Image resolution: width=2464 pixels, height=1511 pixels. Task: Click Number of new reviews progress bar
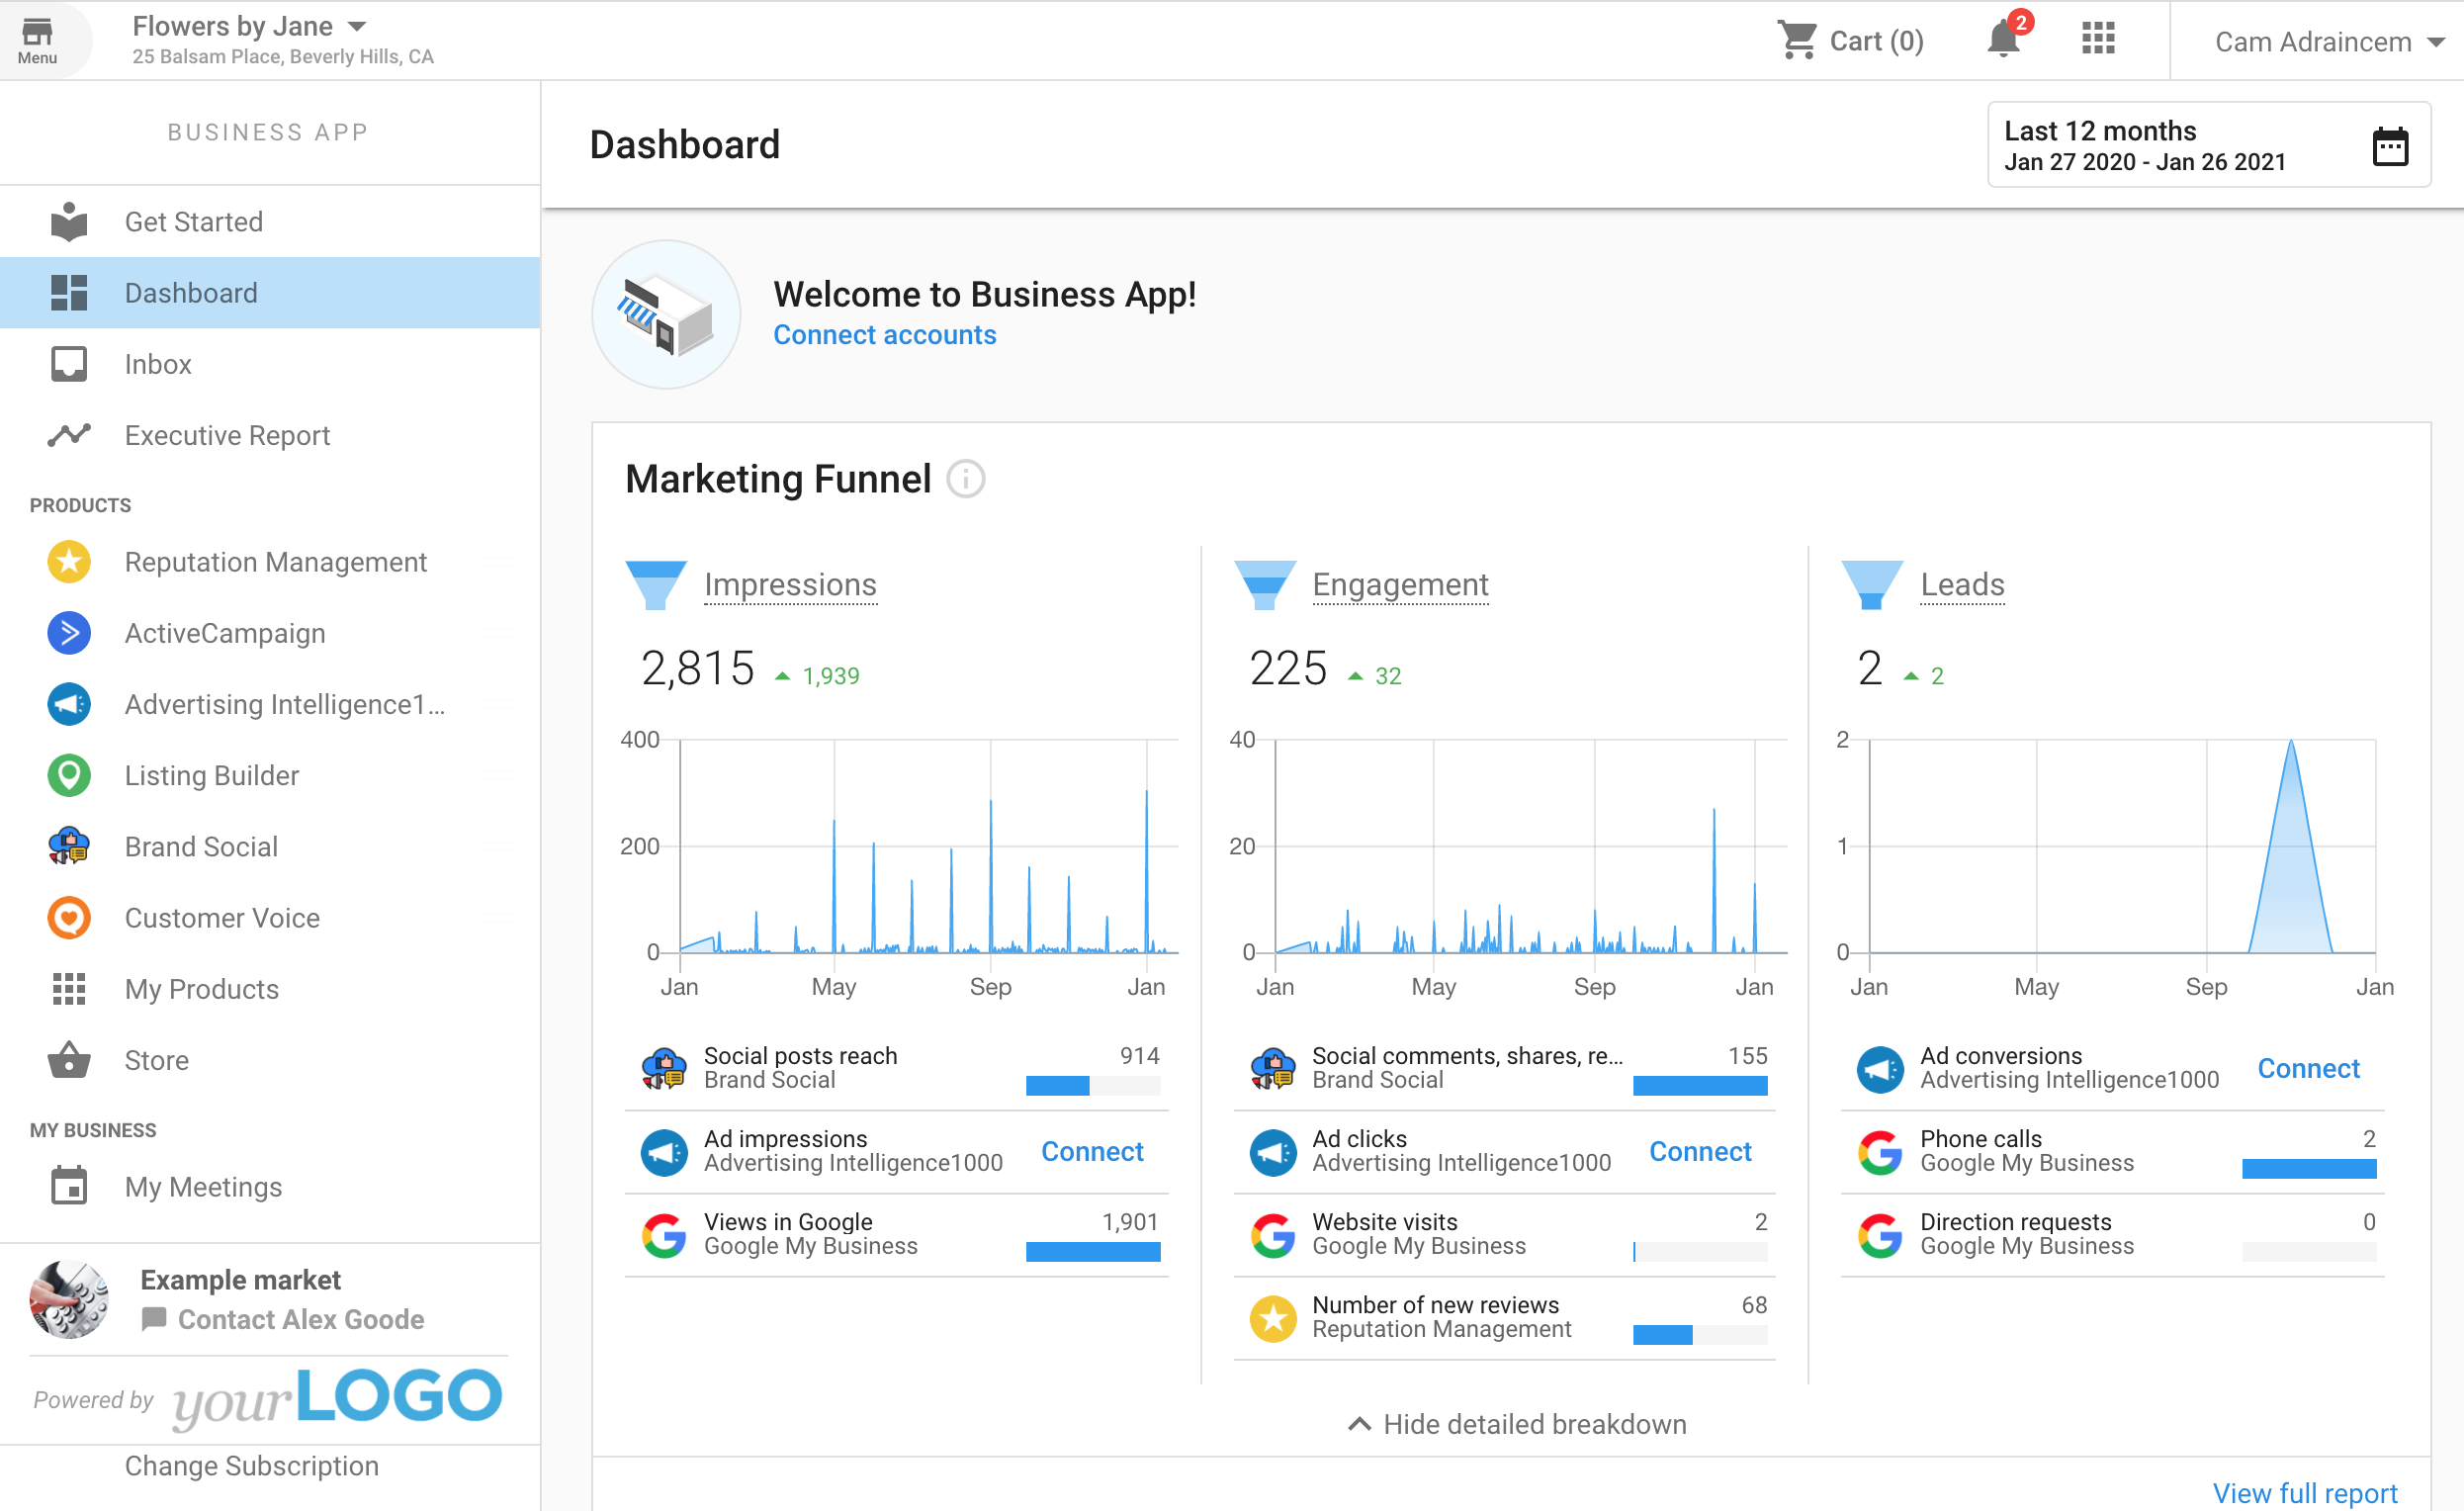coord(1700,1335)
